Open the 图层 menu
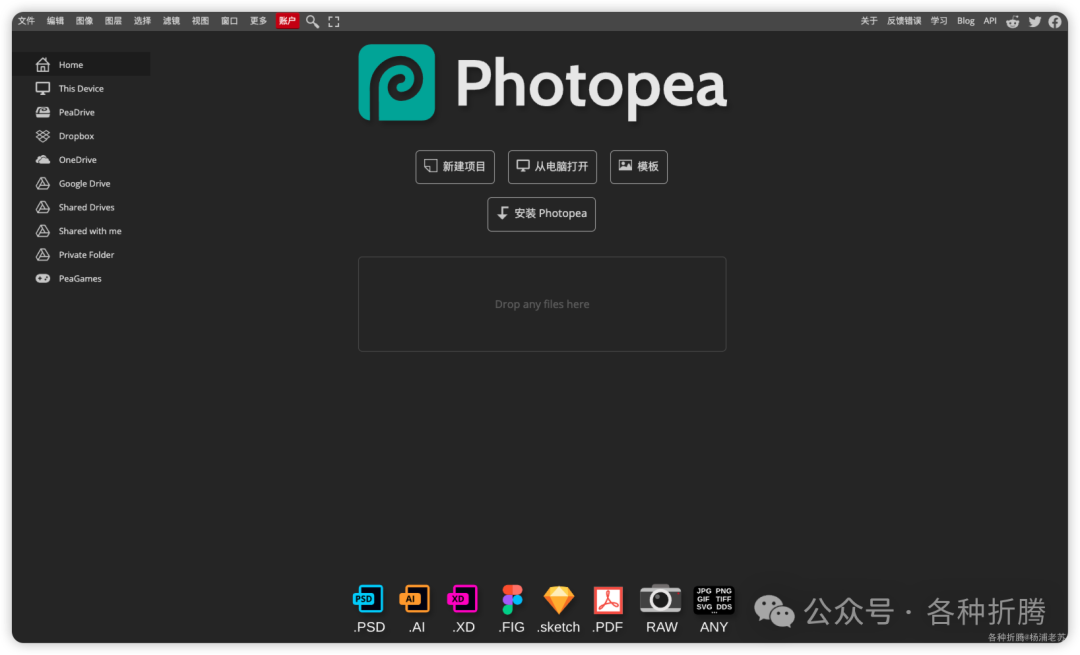 click(x=113, y=21)
